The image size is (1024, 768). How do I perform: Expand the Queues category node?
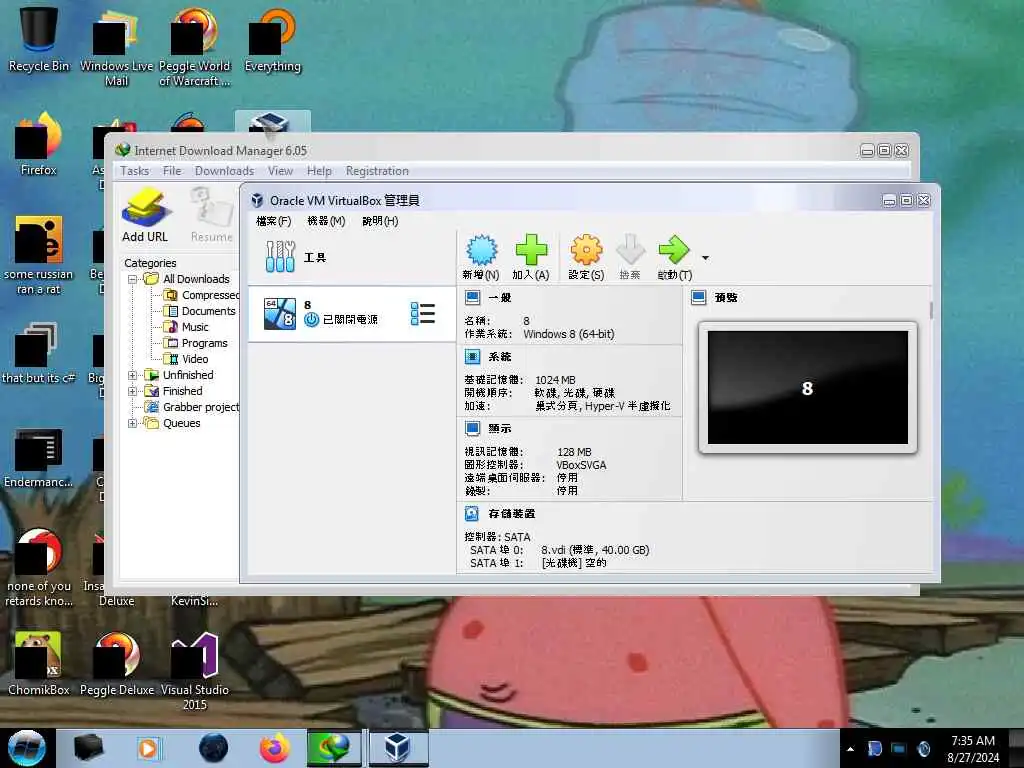(133, 423)
